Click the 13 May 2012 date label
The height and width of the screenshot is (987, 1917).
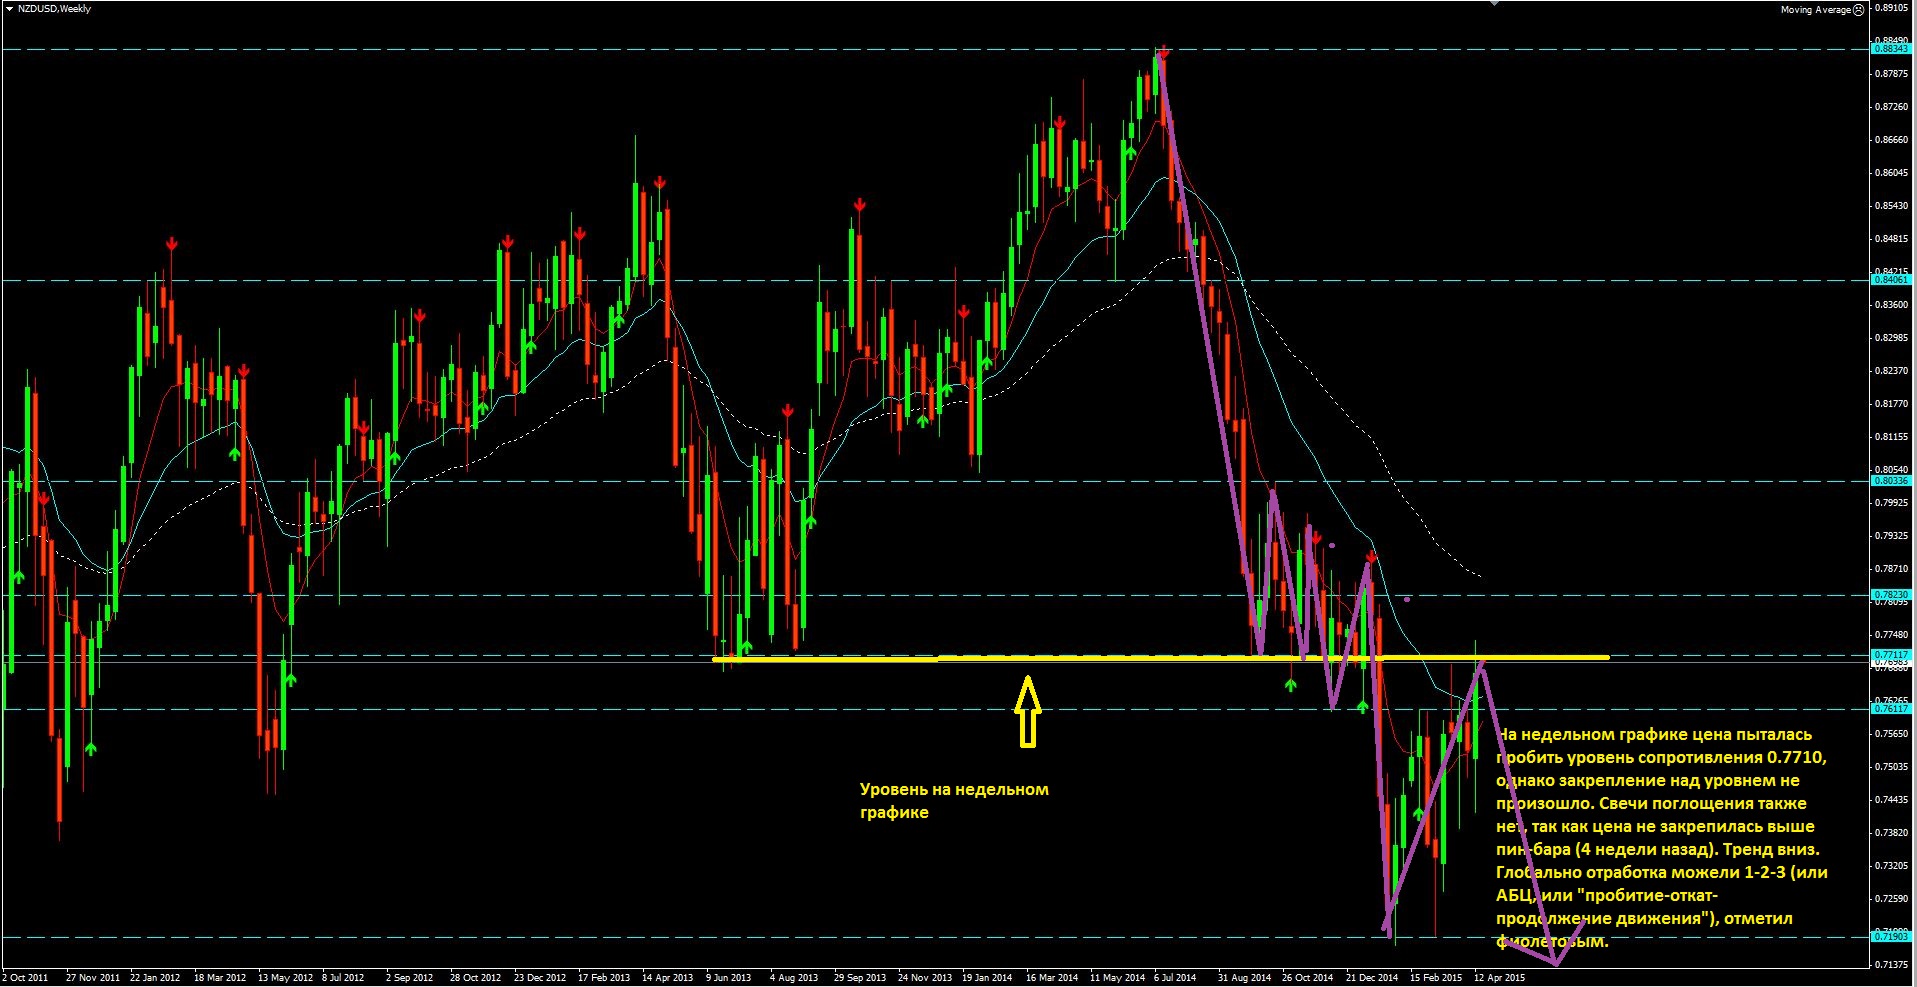tap(285, 978)
